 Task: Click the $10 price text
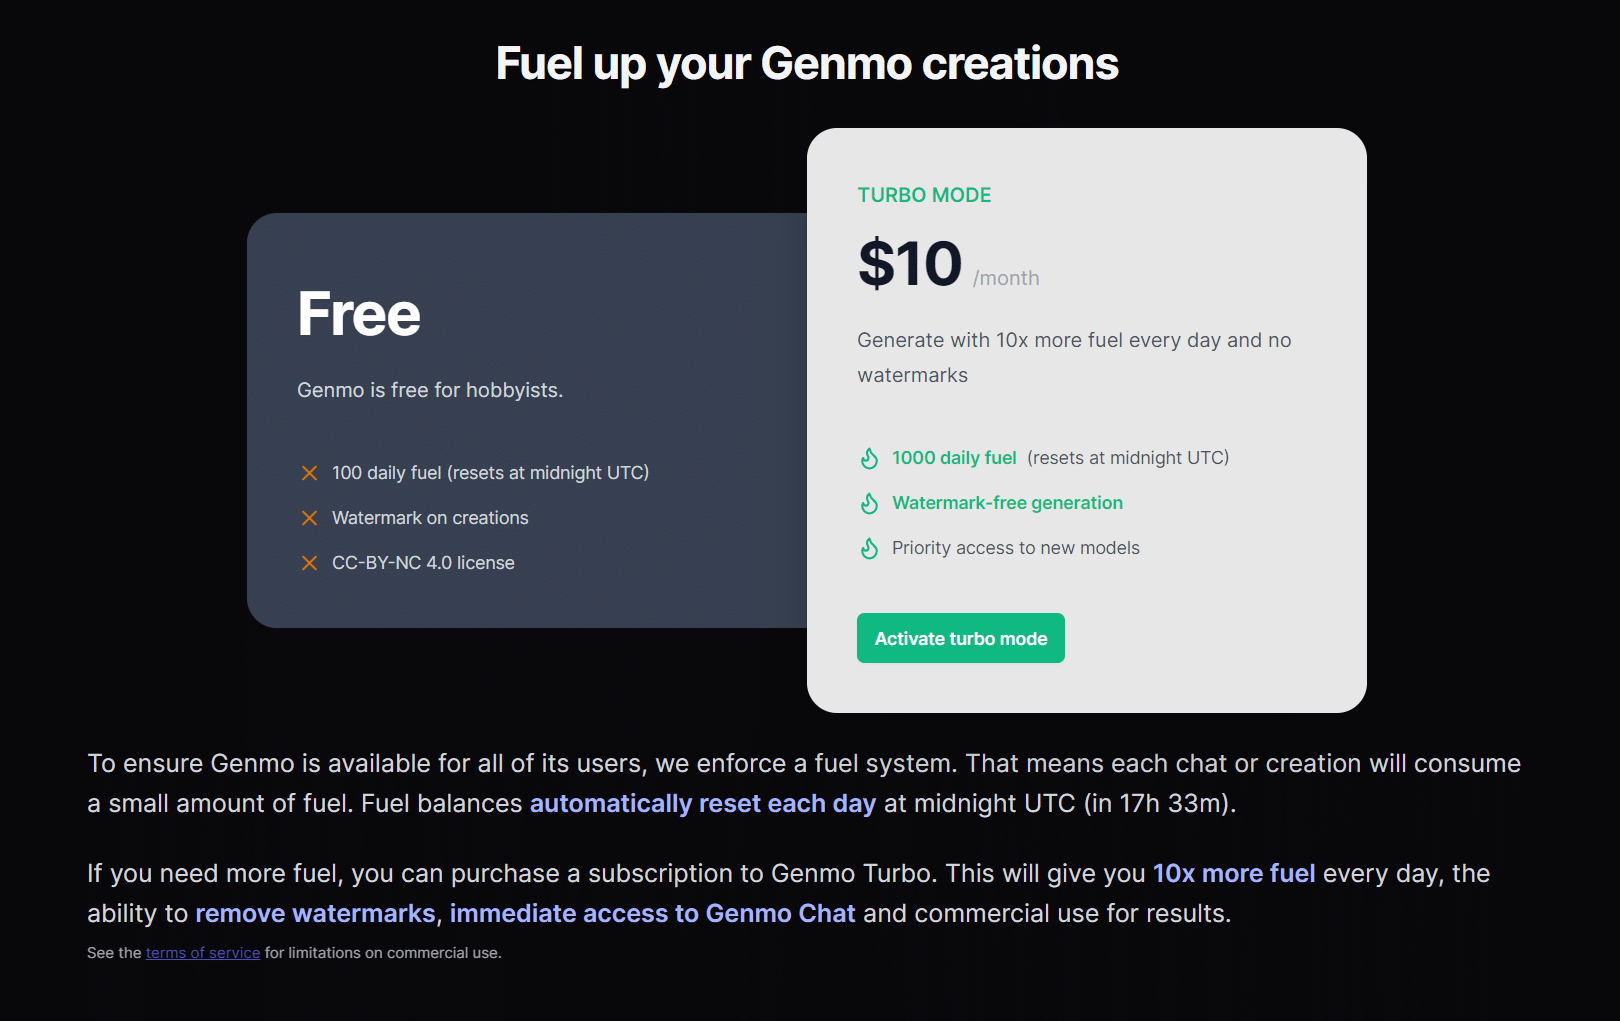[910, 264]
